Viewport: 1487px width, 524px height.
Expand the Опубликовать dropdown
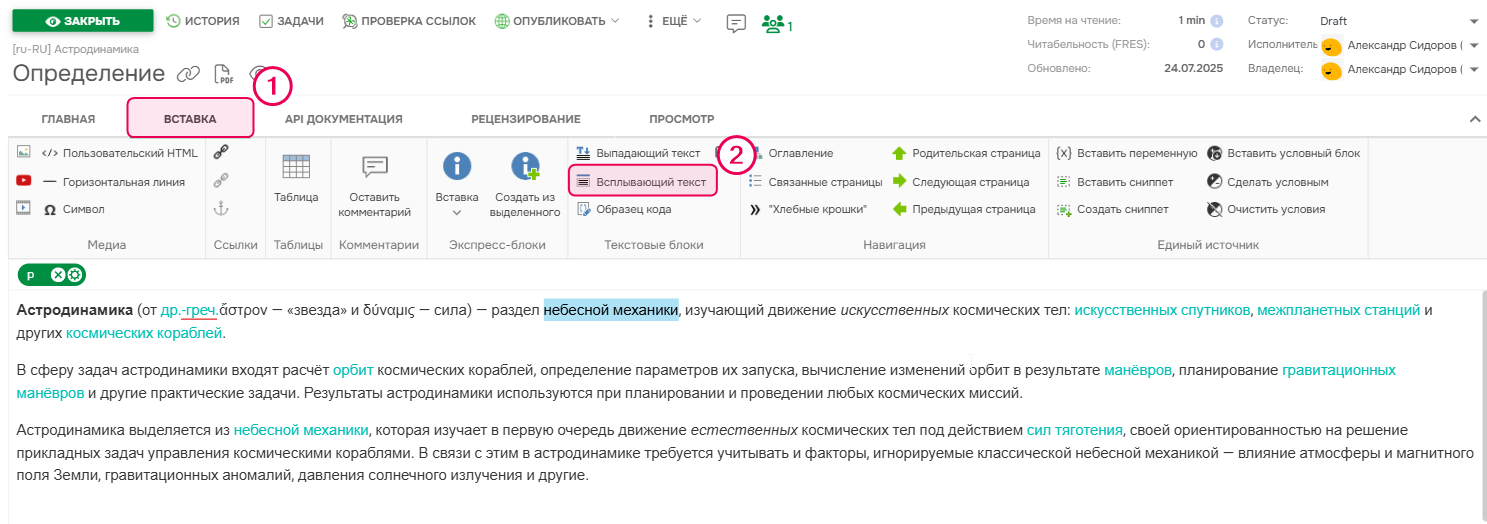click(x=558, y=20)
